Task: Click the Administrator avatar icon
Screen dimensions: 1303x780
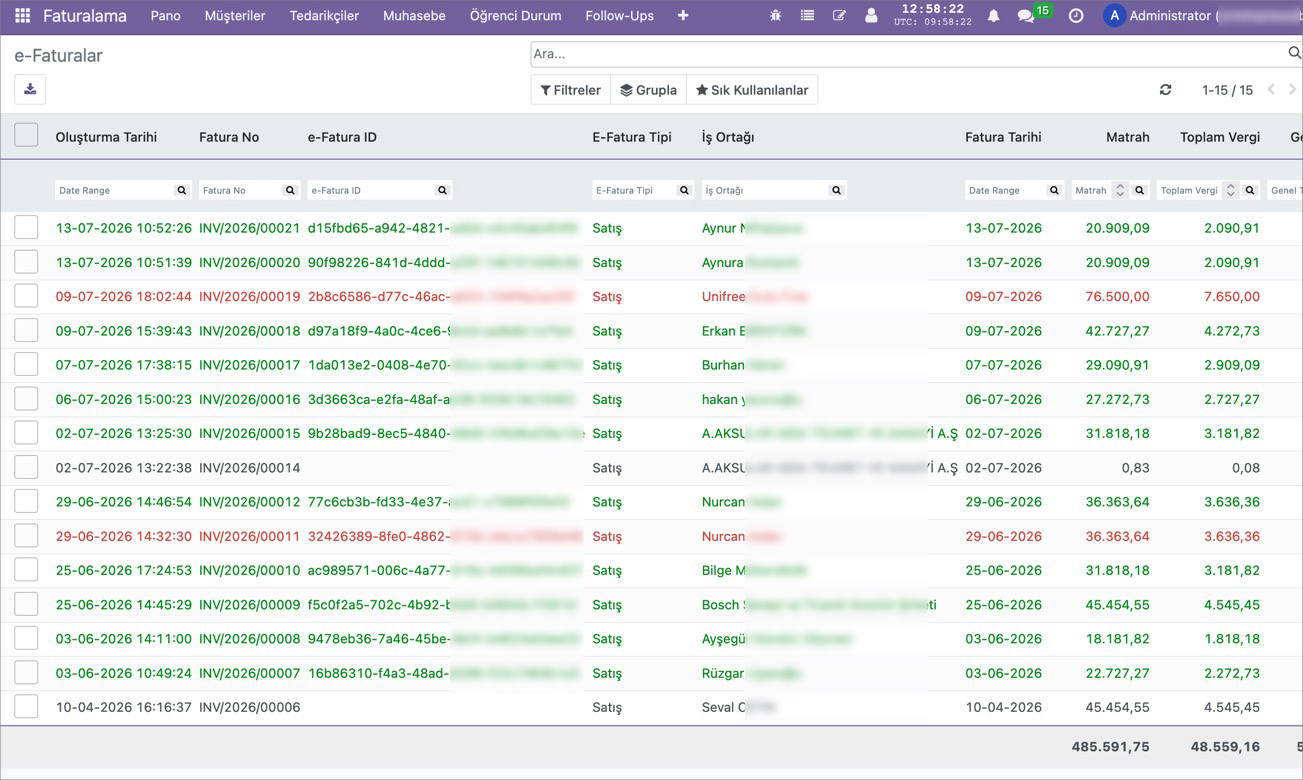Action: 1114,16
